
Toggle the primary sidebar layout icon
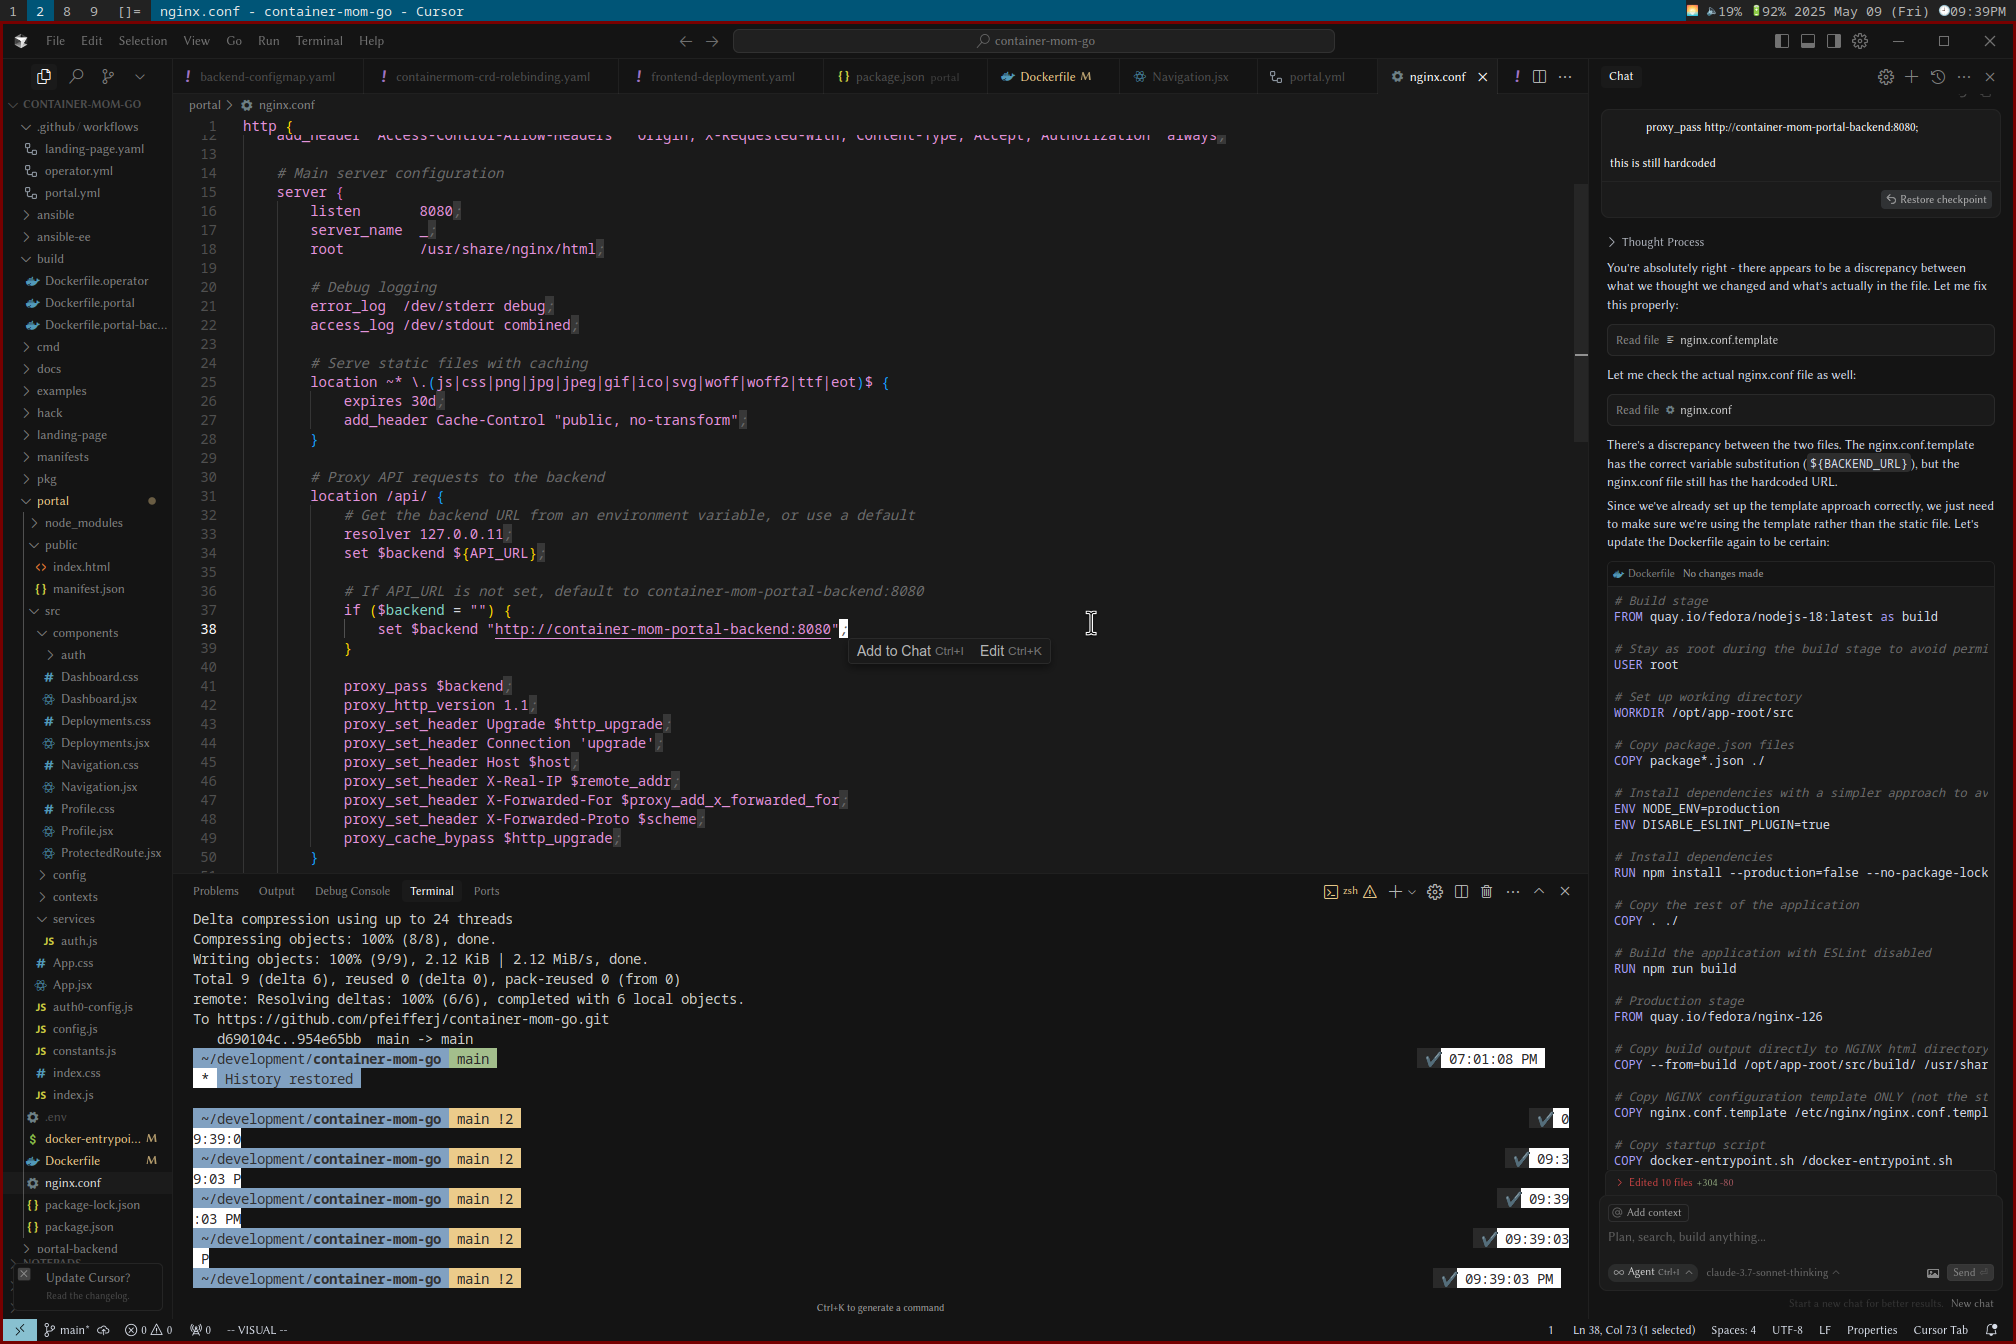tap(1781, 41)
